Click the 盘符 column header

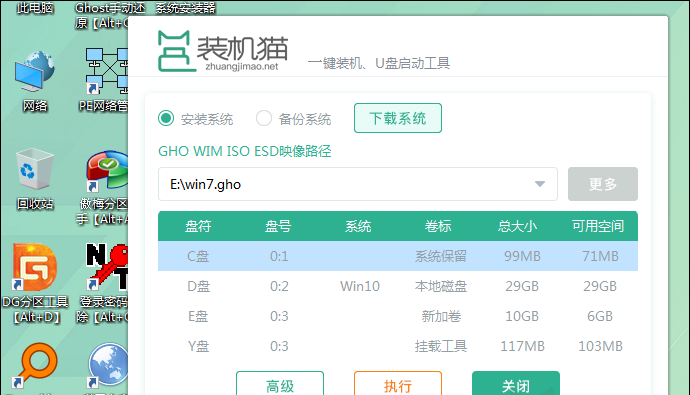click(198, 226)
